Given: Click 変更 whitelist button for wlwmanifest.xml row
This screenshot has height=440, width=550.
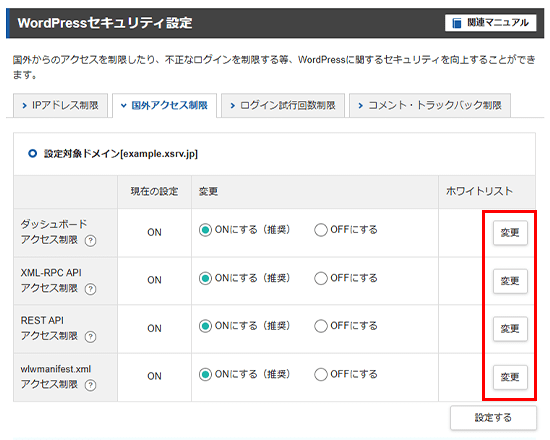Looking at the screenshot, I should [510, 377].
